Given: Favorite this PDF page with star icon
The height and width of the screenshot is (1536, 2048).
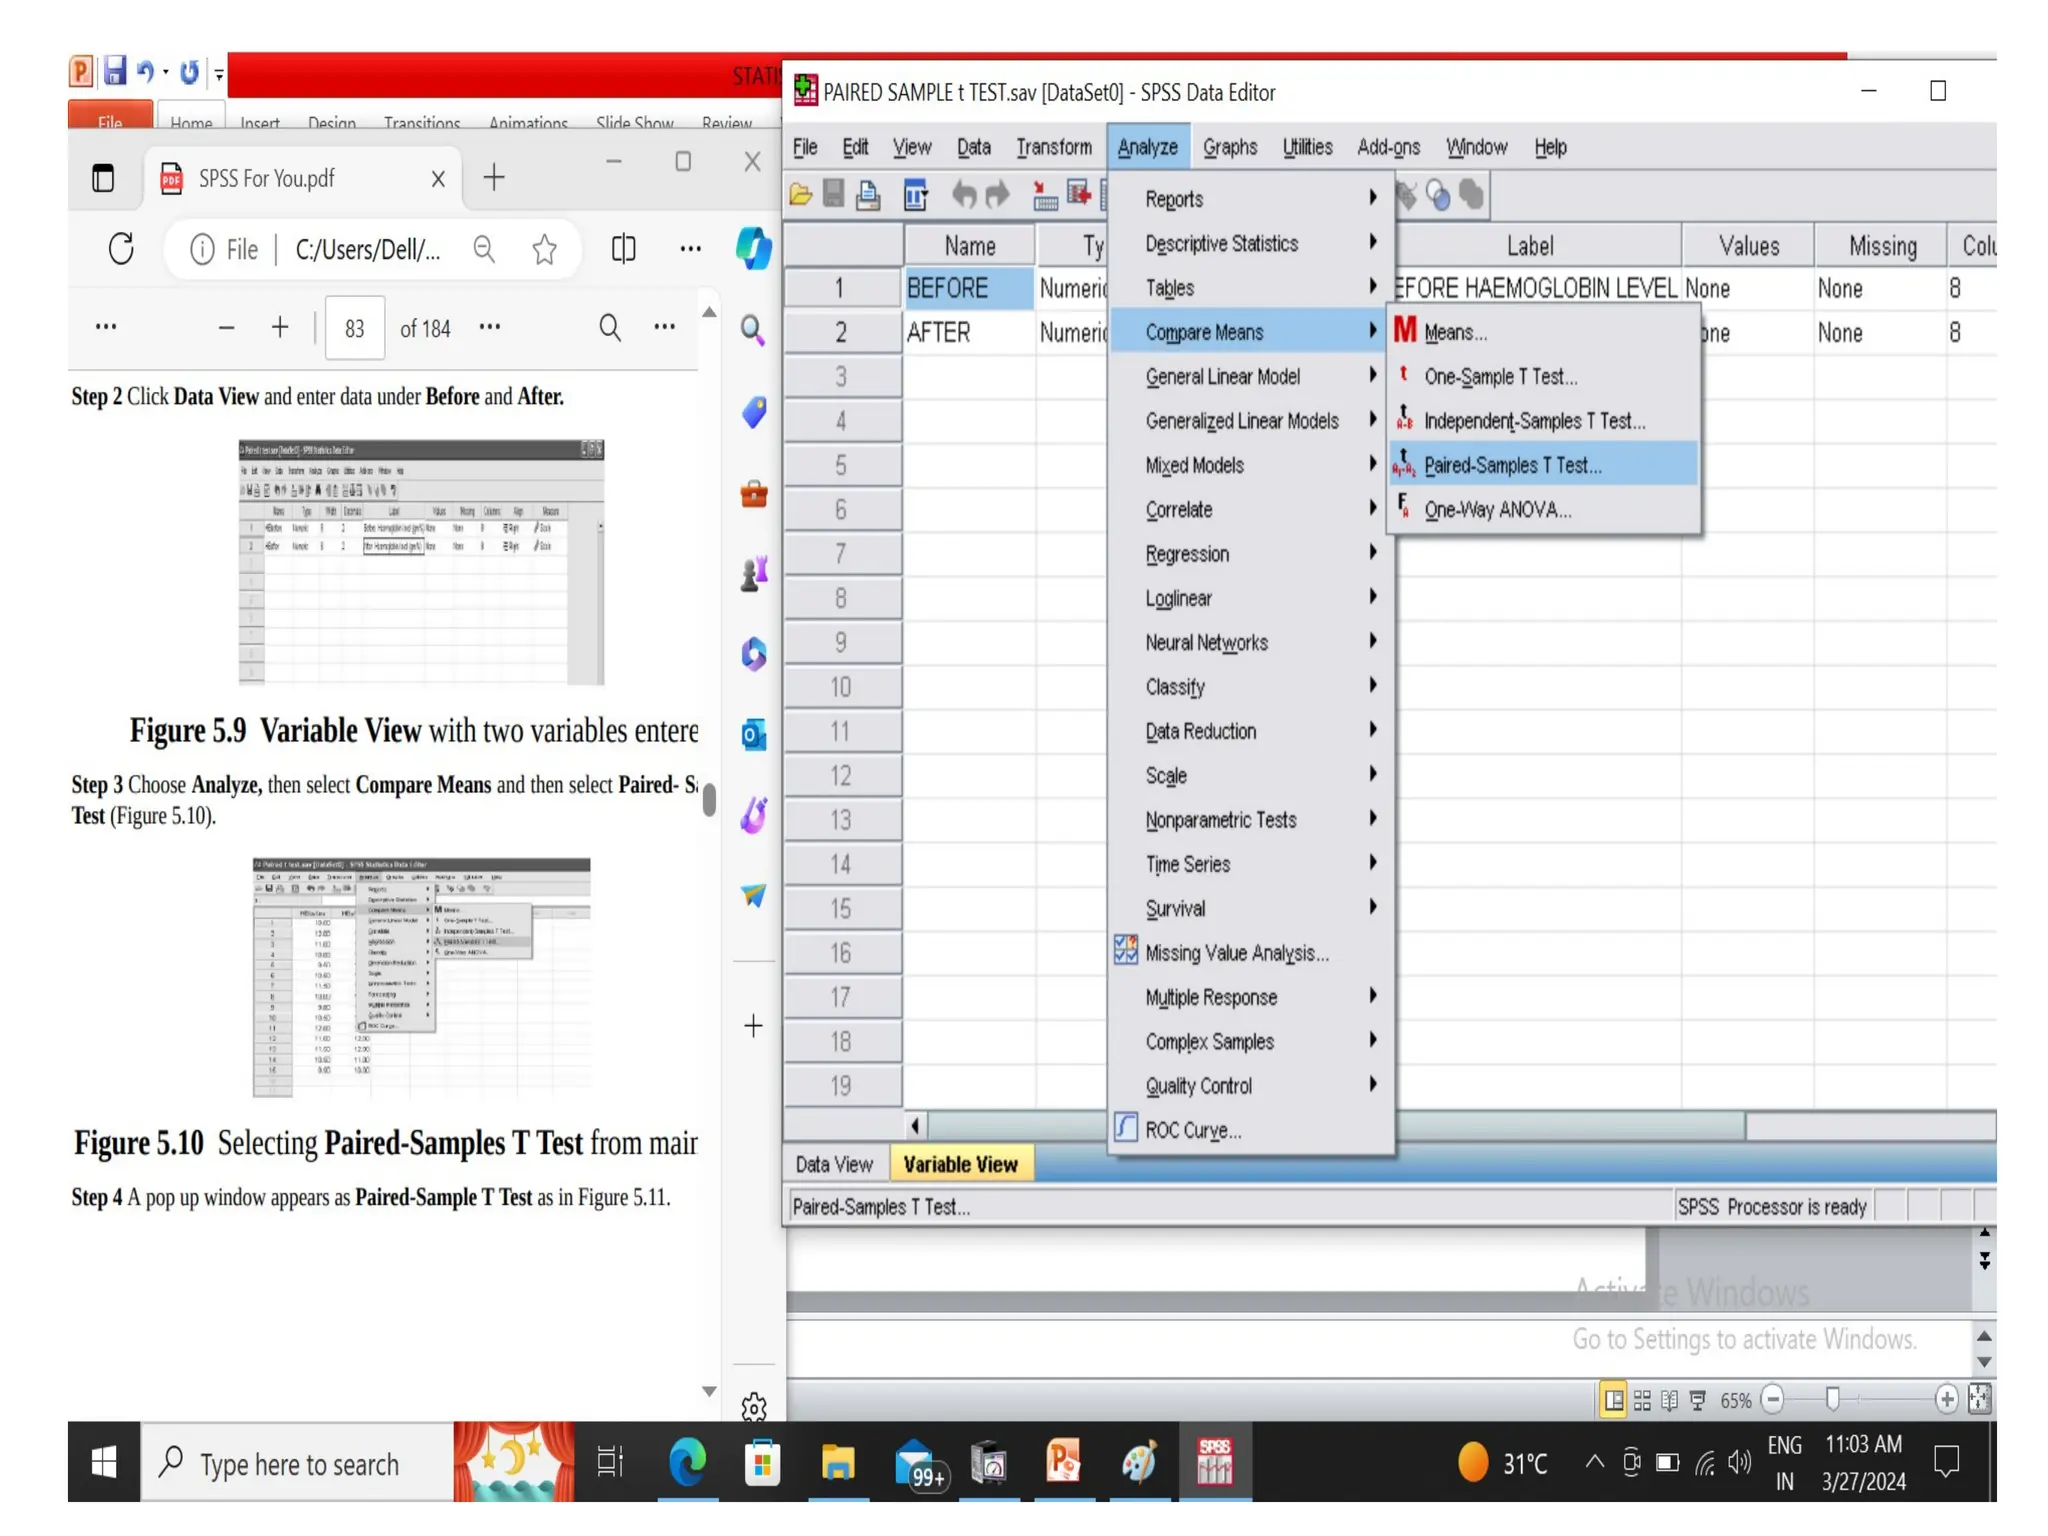Looking at the screenshot, I should [x=544, y=249].
